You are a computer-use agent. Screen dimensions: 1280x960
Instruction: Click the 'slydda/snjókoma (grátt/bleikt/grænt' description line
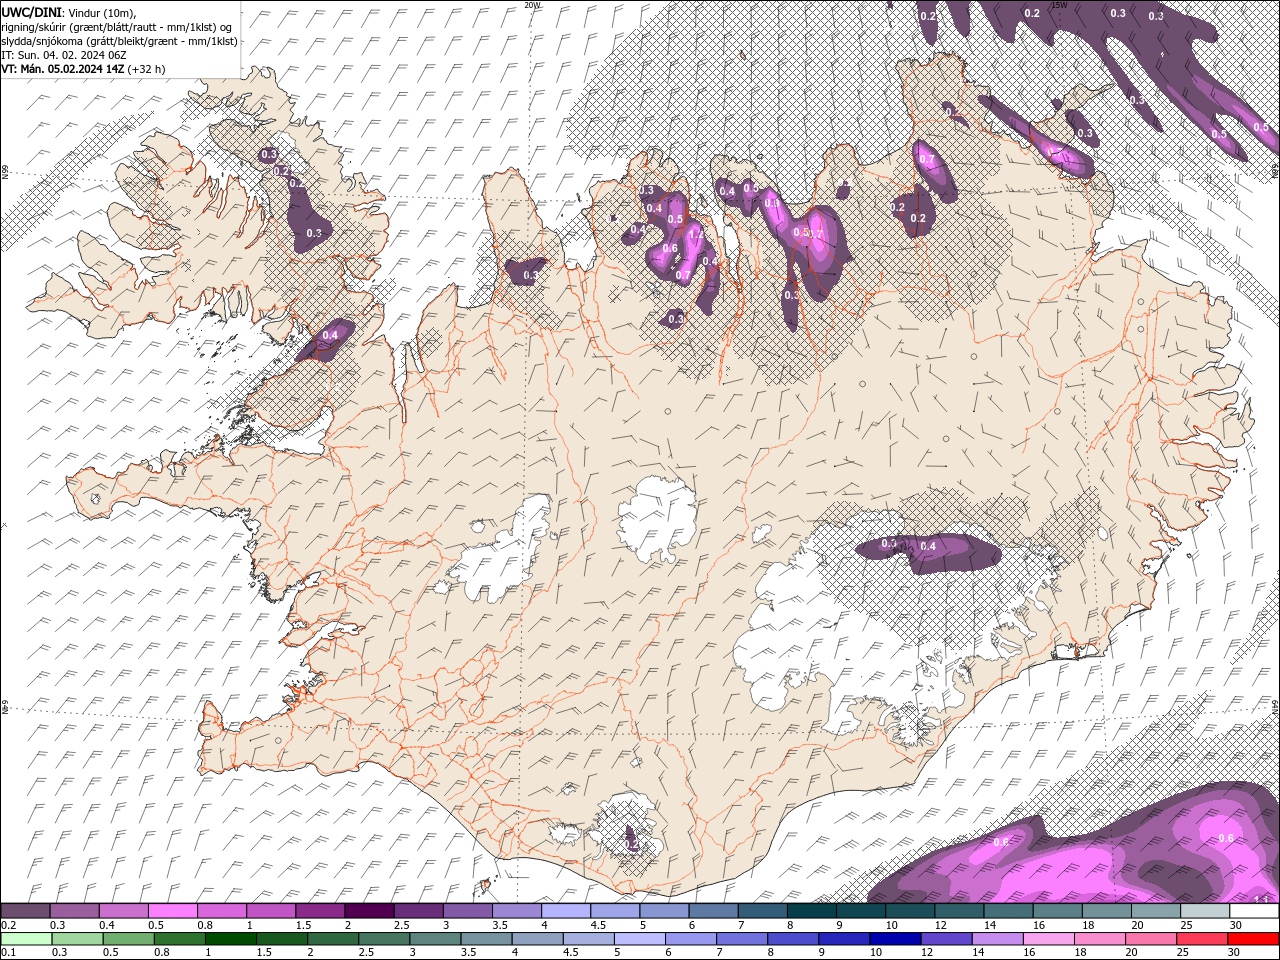119,41
